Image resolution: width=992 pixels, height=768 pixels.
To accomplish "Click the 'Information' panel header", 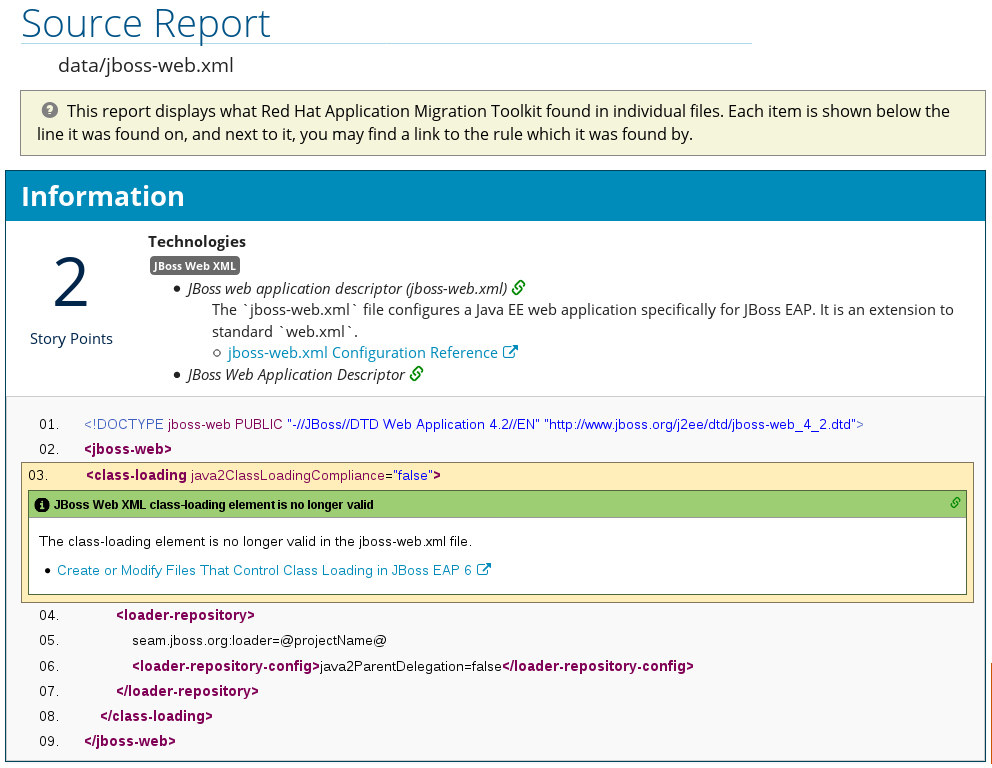I will coord(103,196).
